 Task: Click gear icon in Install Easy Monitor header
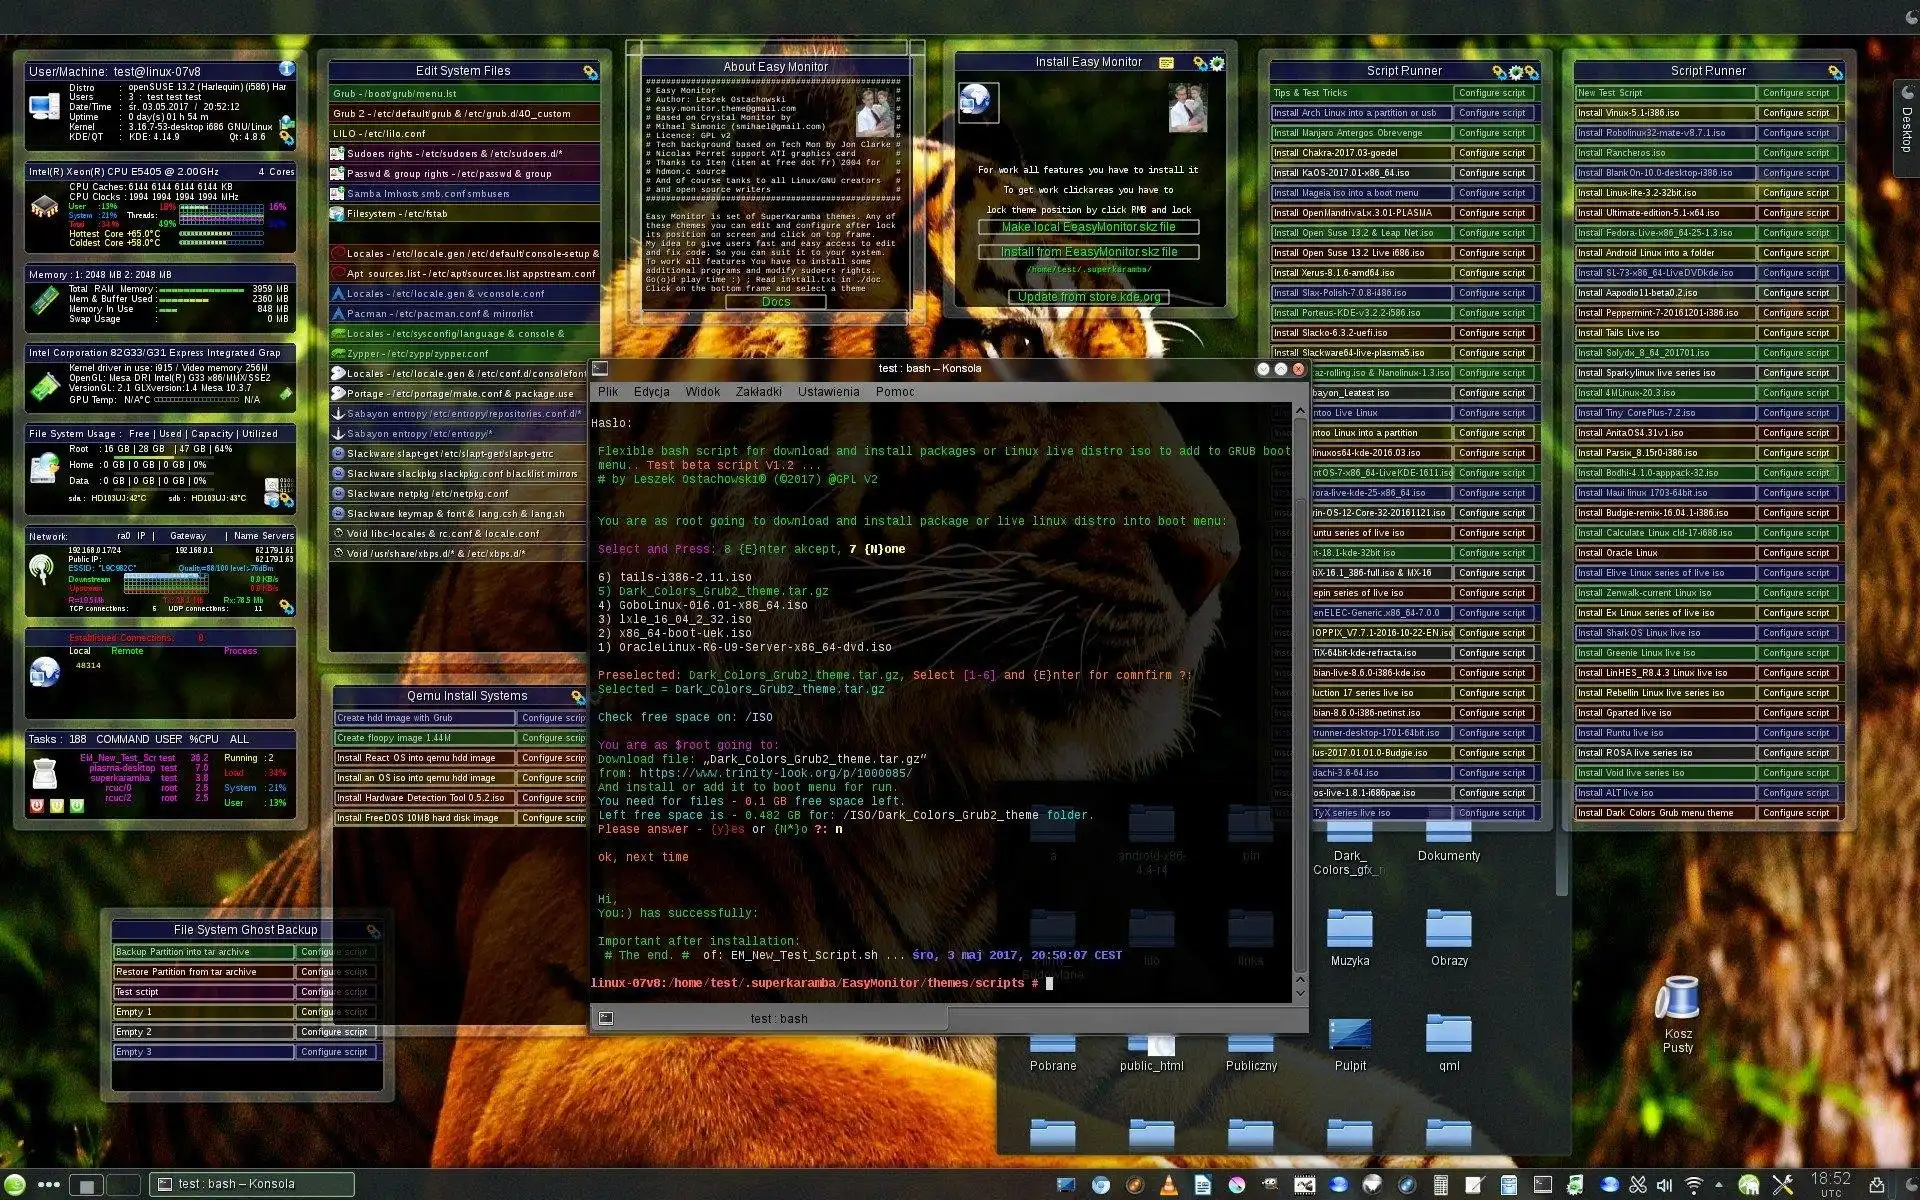pyautogui.click(x=1217, y=63)
